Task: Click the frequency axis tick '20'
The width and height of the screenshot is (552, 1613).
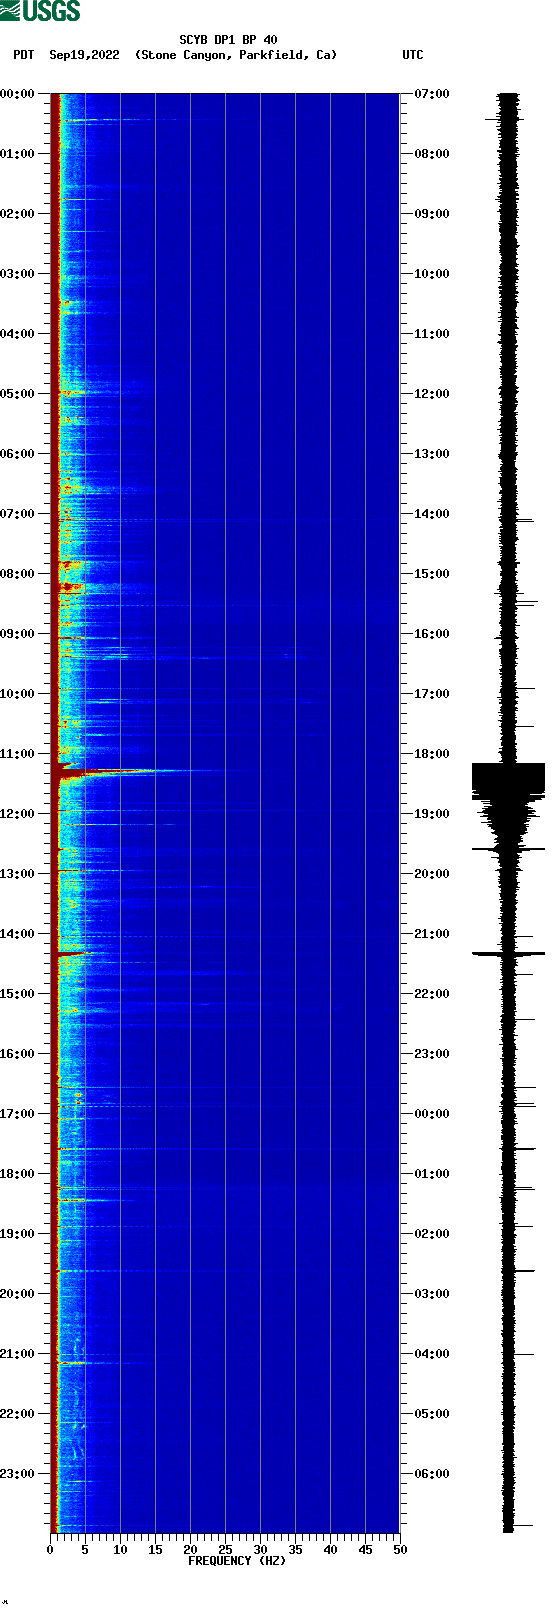Action: (x=190, y=1550)
